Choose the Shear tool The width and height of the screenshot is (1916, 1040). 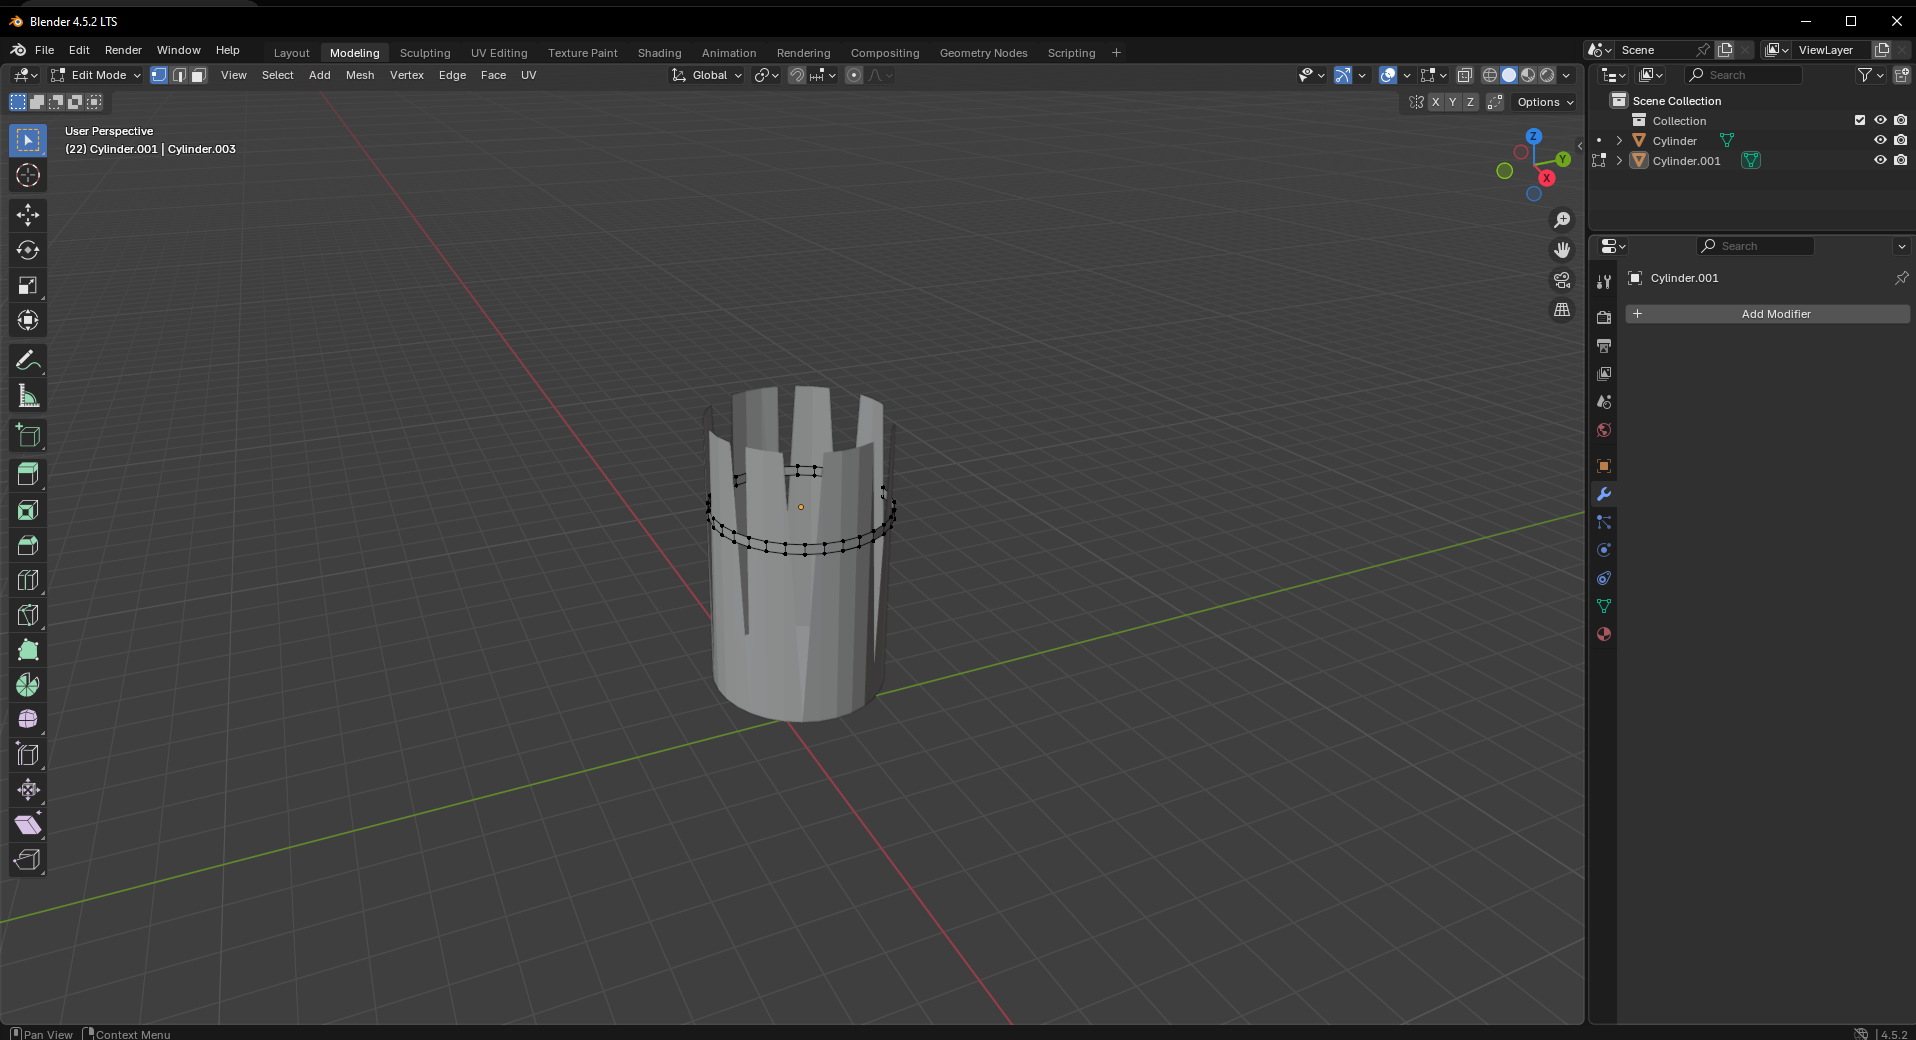pyautogui.click(x=28, y=825)
